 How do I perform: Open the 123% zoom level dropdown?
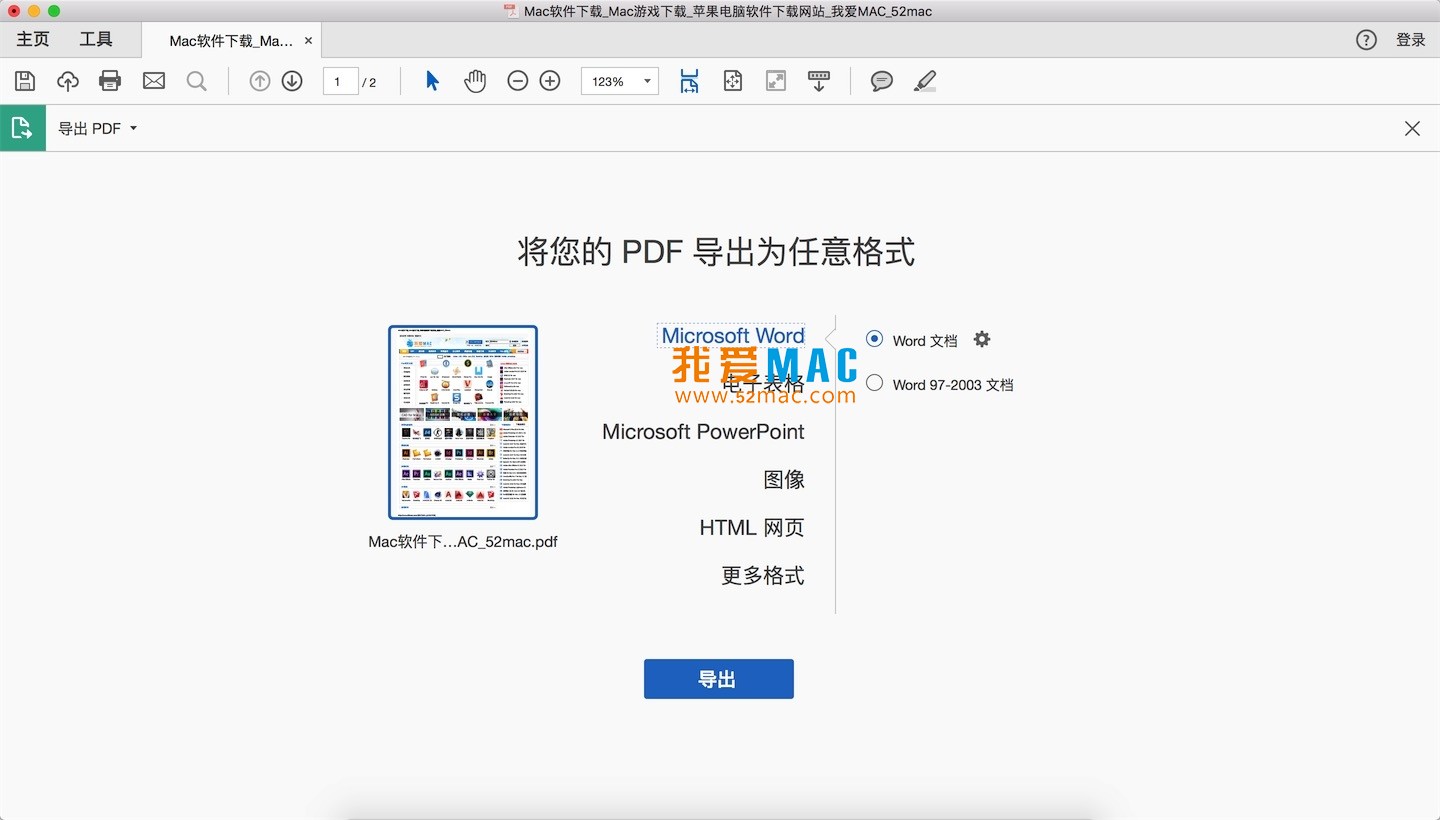point(620,81)
